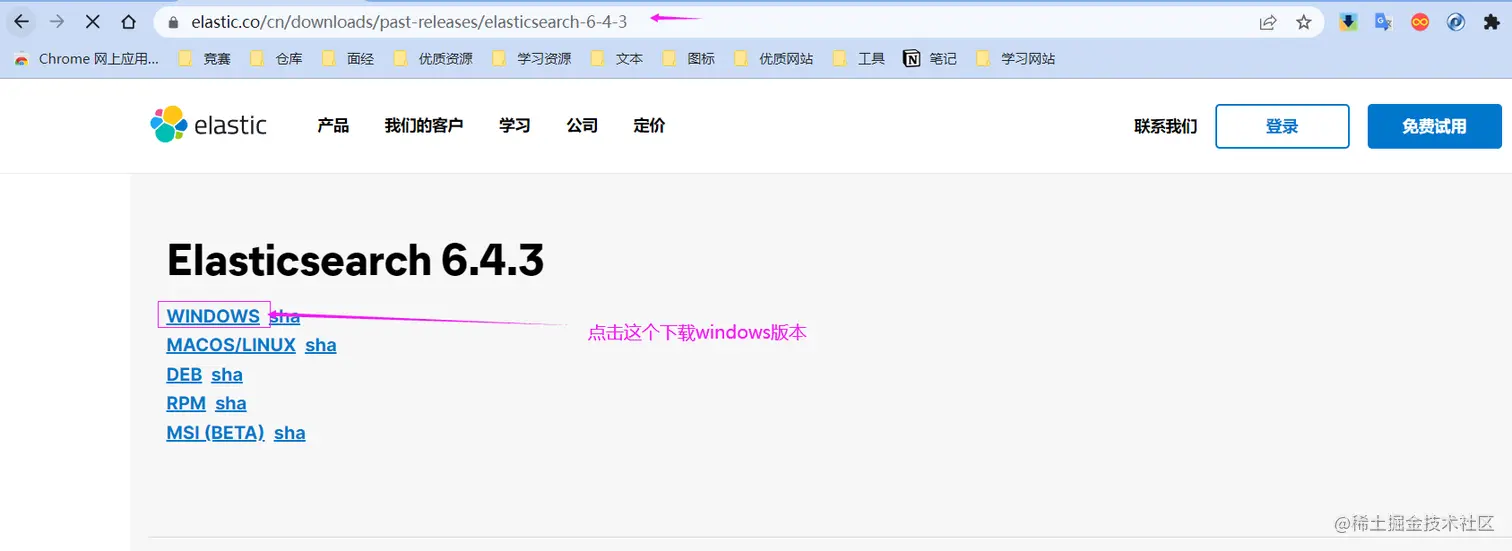Download the MACOS/LINUX version

[231, 345]
